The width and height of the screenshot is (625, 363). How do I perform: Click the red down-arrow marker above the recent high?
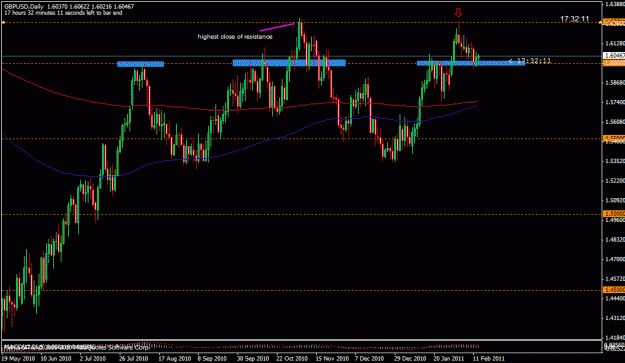coord(458,13)
